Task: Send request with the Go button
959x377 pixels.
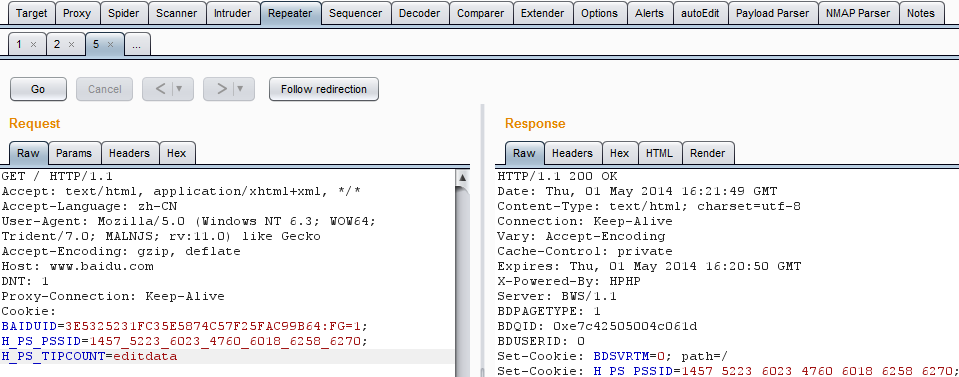Action: coord(38,89)
